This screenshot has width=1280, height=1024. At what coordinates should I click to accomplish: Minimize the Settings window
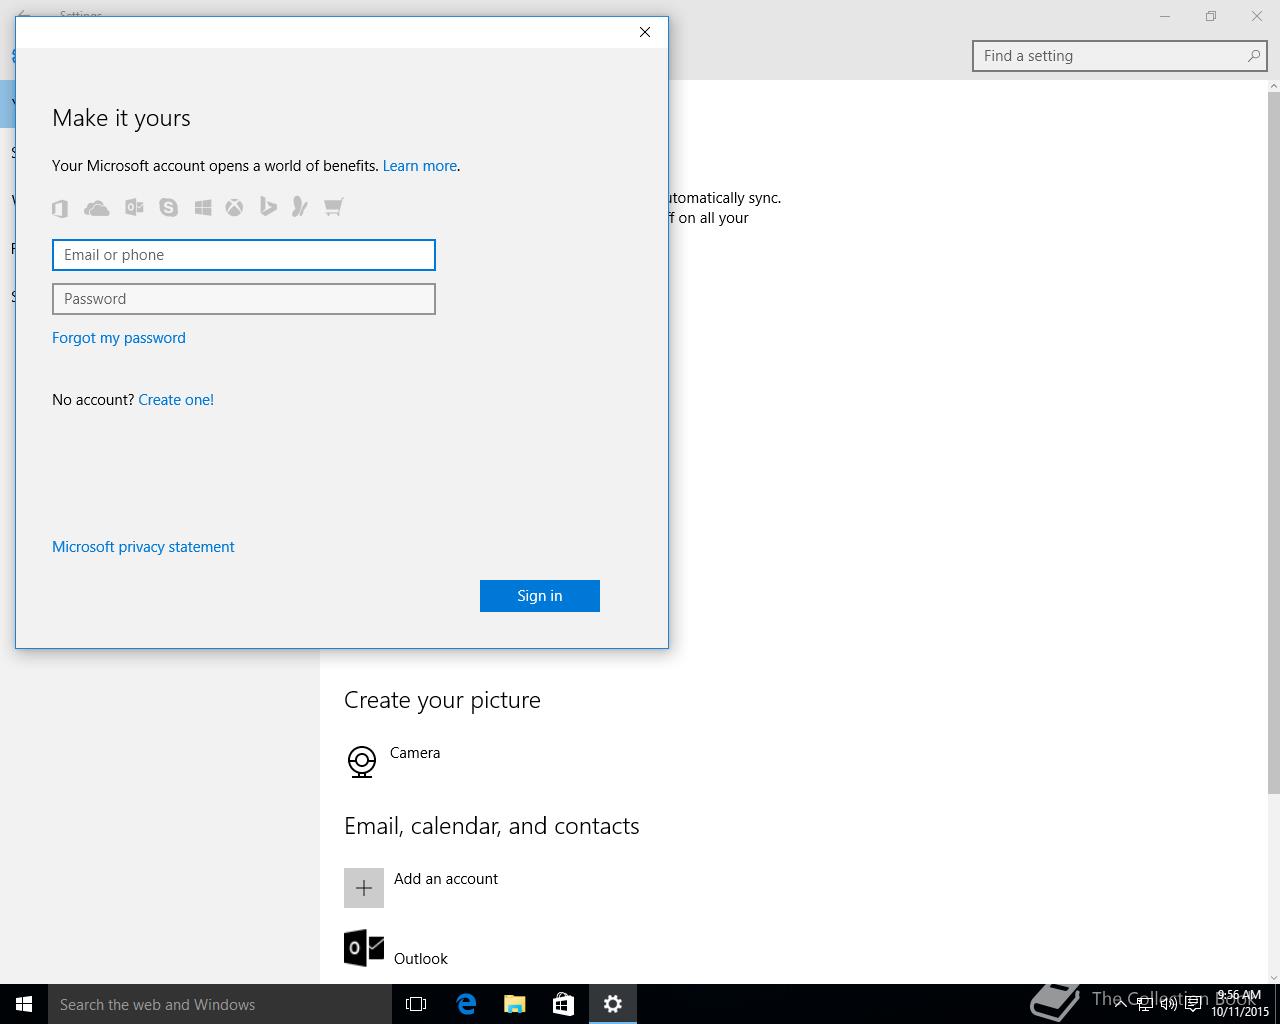1165,16
